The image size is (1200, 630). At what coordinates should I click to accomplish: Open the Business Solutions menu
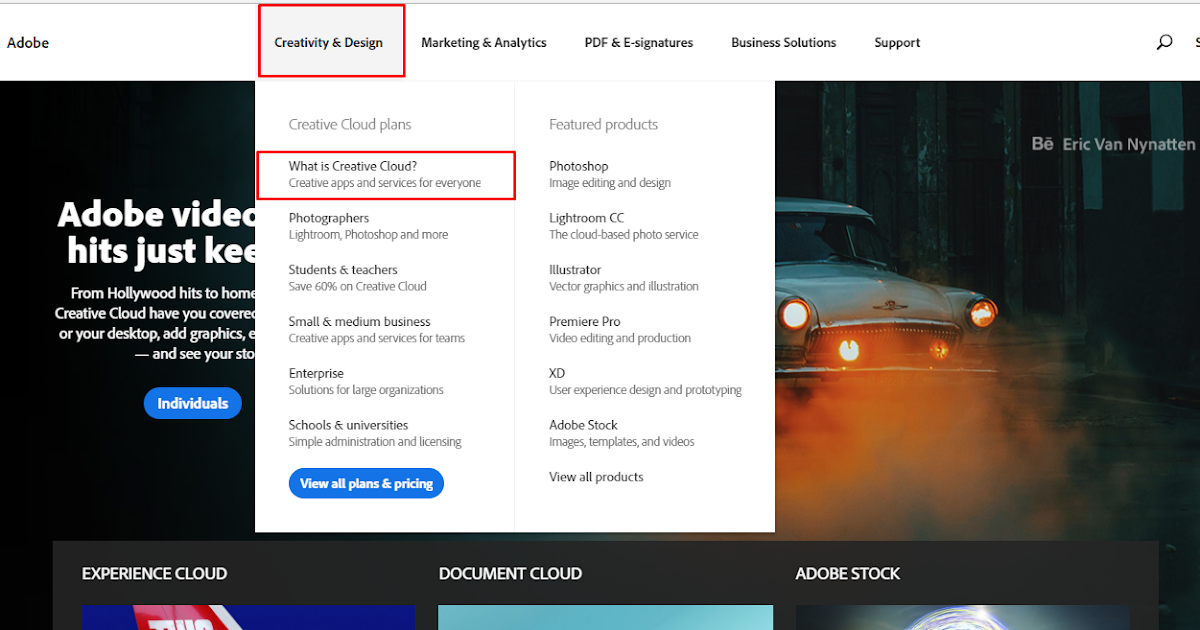[784, 42]
